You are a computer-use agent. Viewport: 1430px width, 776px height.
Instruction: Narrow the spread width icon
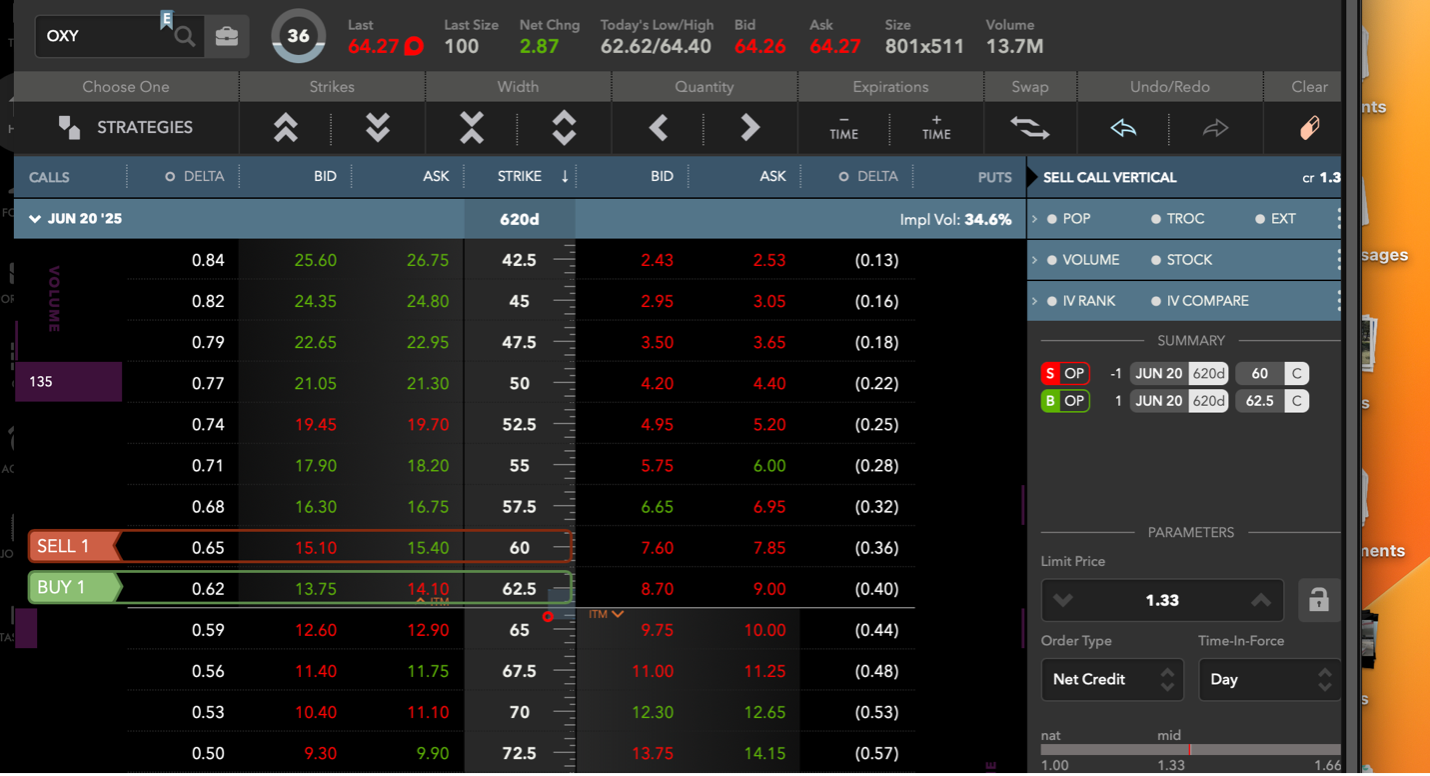pyautogui.click(x=471, y=128)
